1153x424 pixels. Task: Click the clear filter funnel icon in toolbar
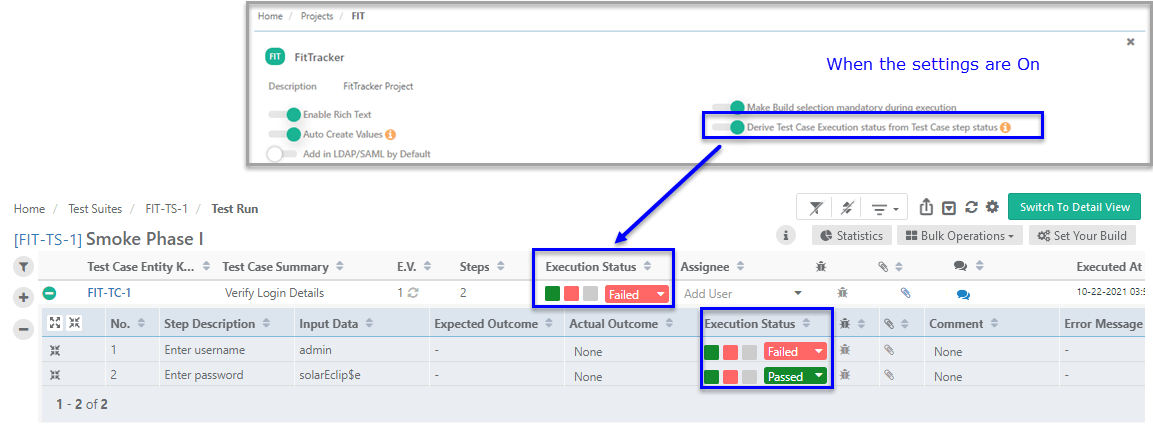click(815, 208)
